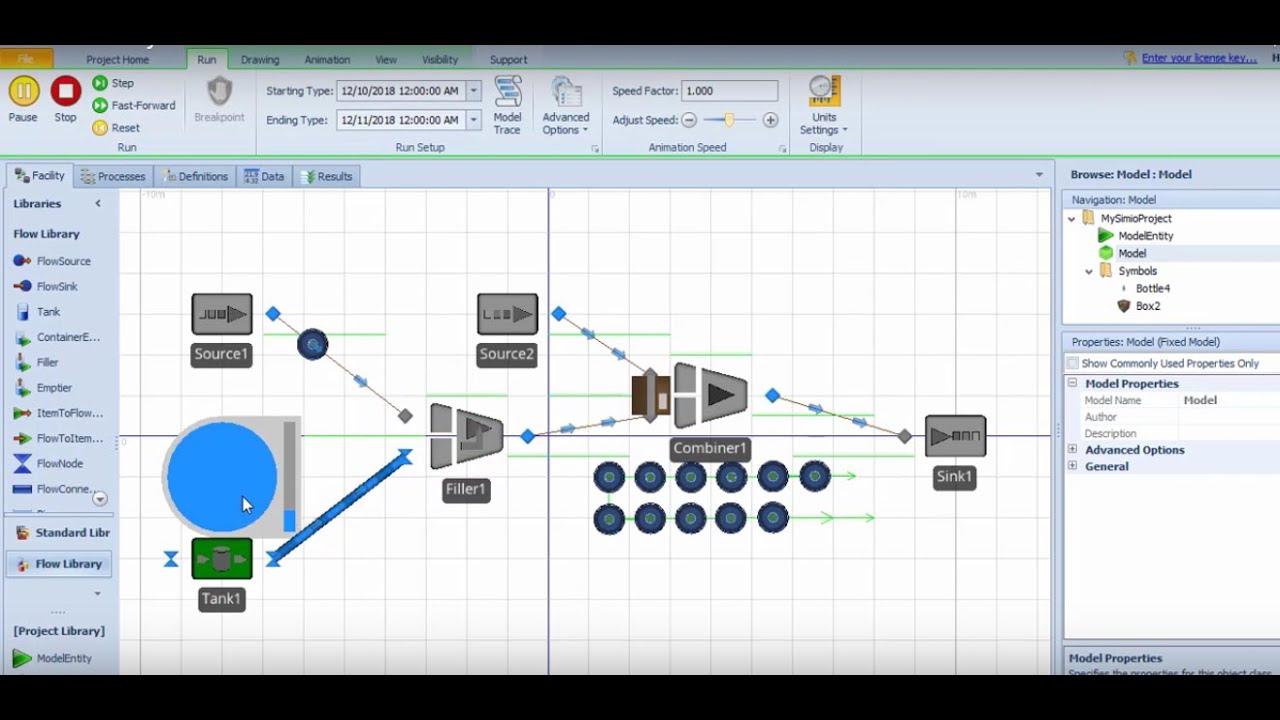Select Source1 object on canvas

tap(222, 314)
